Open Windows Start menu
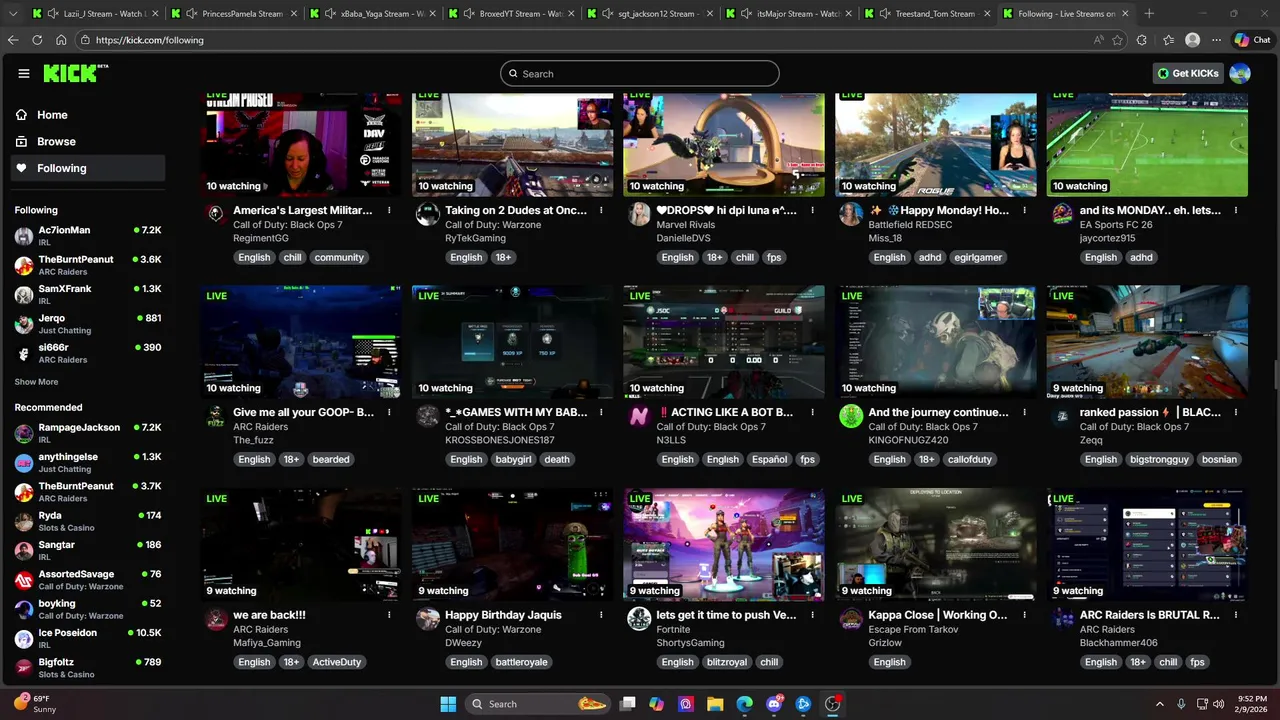The width and height of the screenshot is (1280, 720). [x=448, y=704]
